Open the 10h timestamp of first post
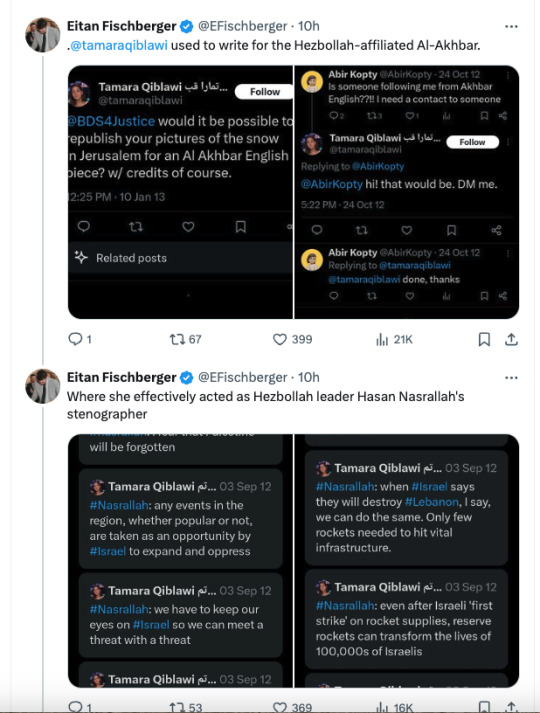 (309, 26)
